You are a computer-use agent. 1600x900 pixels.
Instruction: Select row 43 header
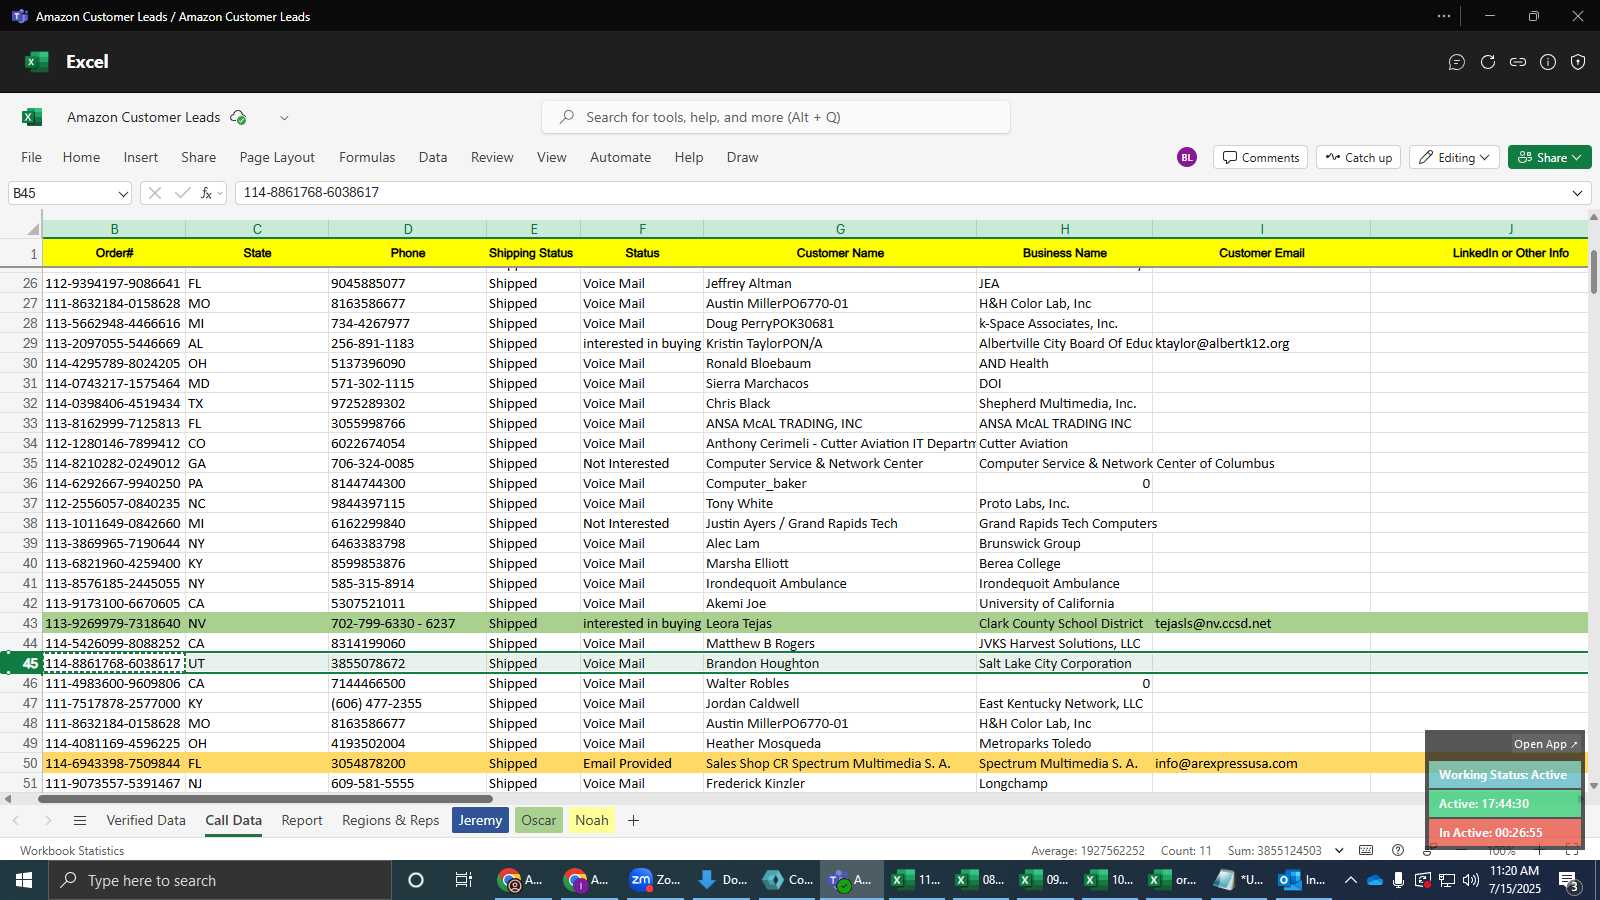pos(21,623)
